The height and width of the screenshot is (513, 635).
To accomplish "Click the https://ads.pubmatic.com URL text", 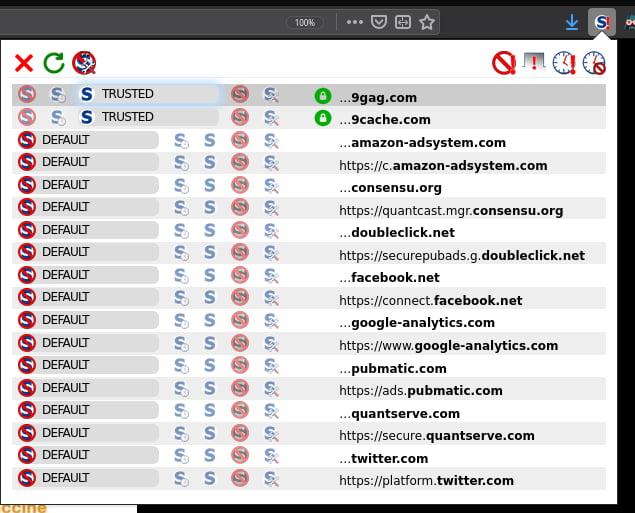I will (x=421, y=390).
